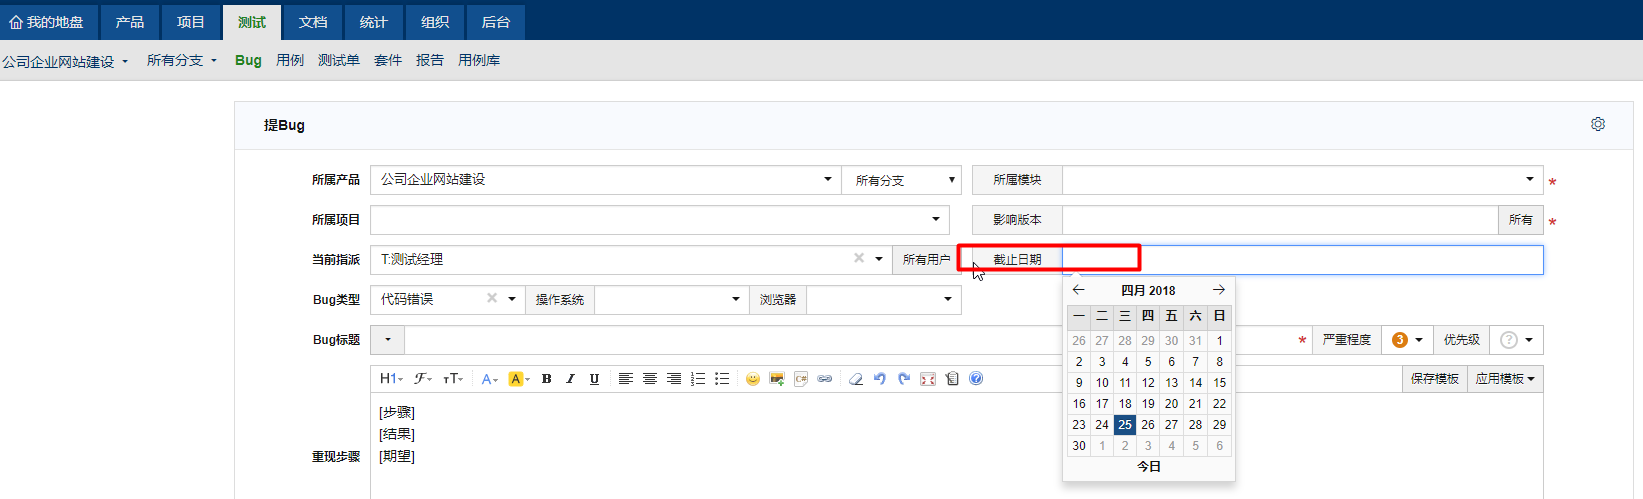Viewport: 1643px width, 499px height.
Task: Expand the 浏览器 browser dropdown
Action: point(948,299)
